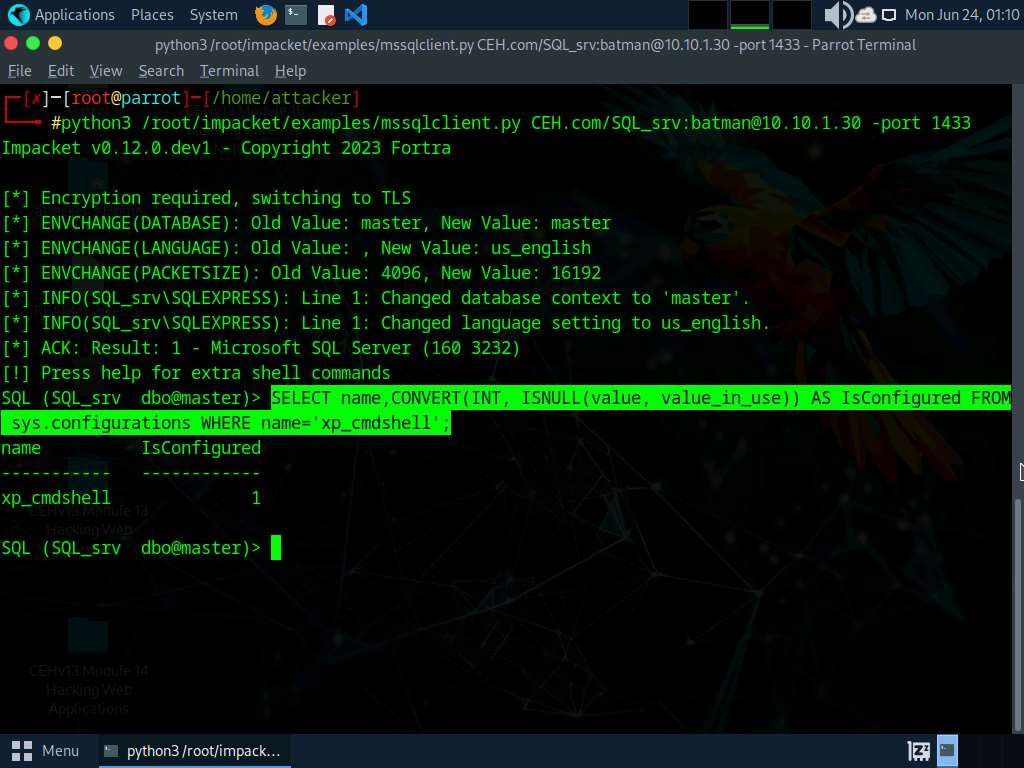
Task: Open the Search menu in terminal
Action: click(x=161, y=71)
